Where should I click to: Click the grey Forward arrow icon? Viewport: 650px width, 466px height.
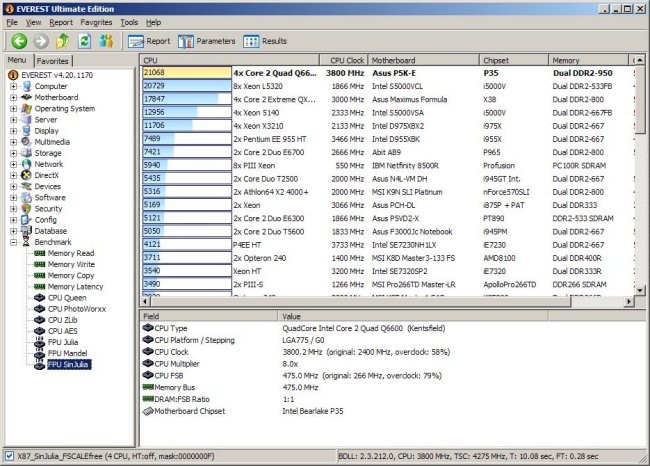pos(41,41)
